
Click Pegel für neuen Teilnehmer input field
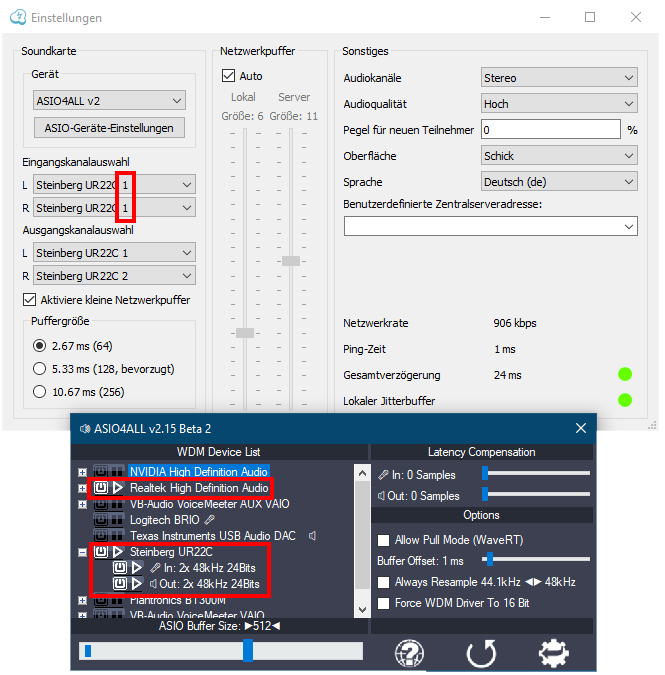pos(551,130)
